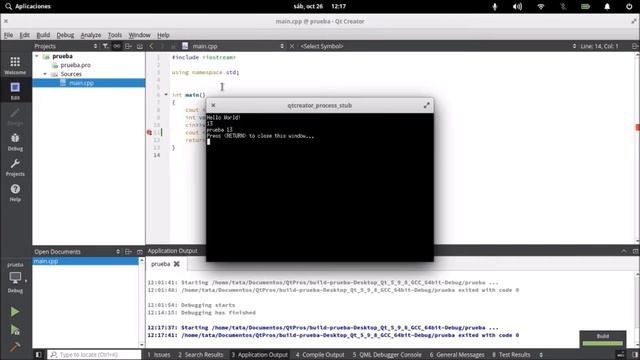Switch to Edit mode
The image size is (640, 360).
pyautogui.click(x=15, y=91)
